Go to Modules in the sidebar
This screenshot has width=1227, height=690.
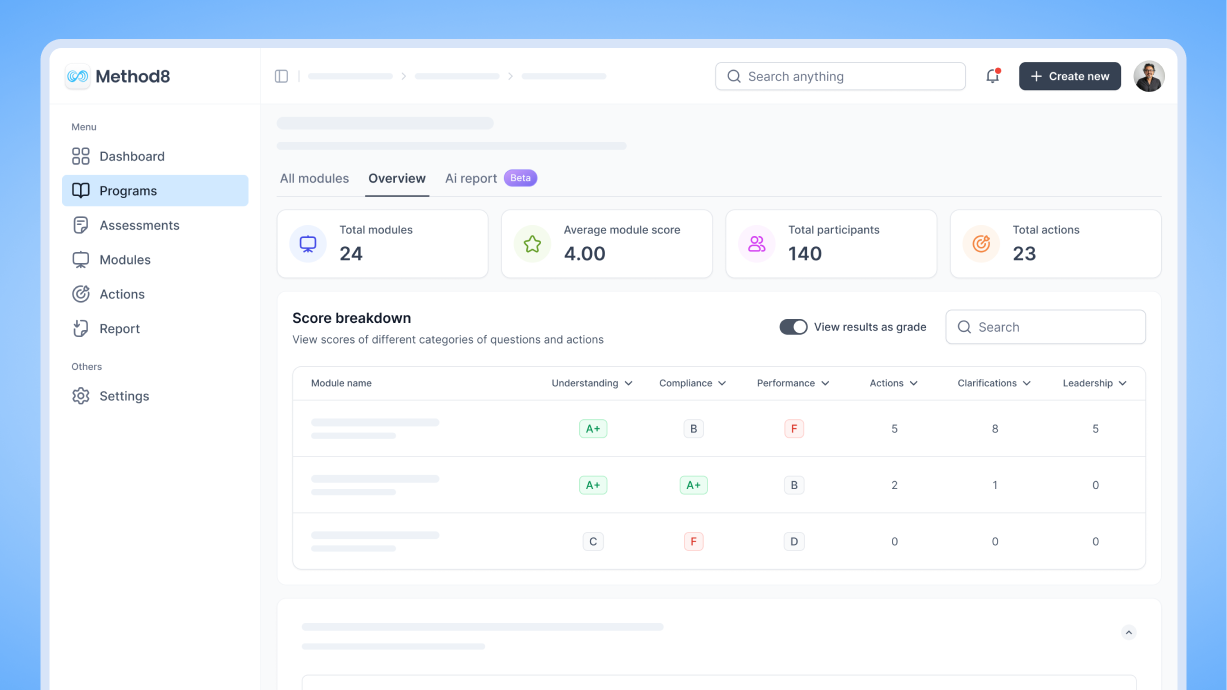click(x=155, y=260)
